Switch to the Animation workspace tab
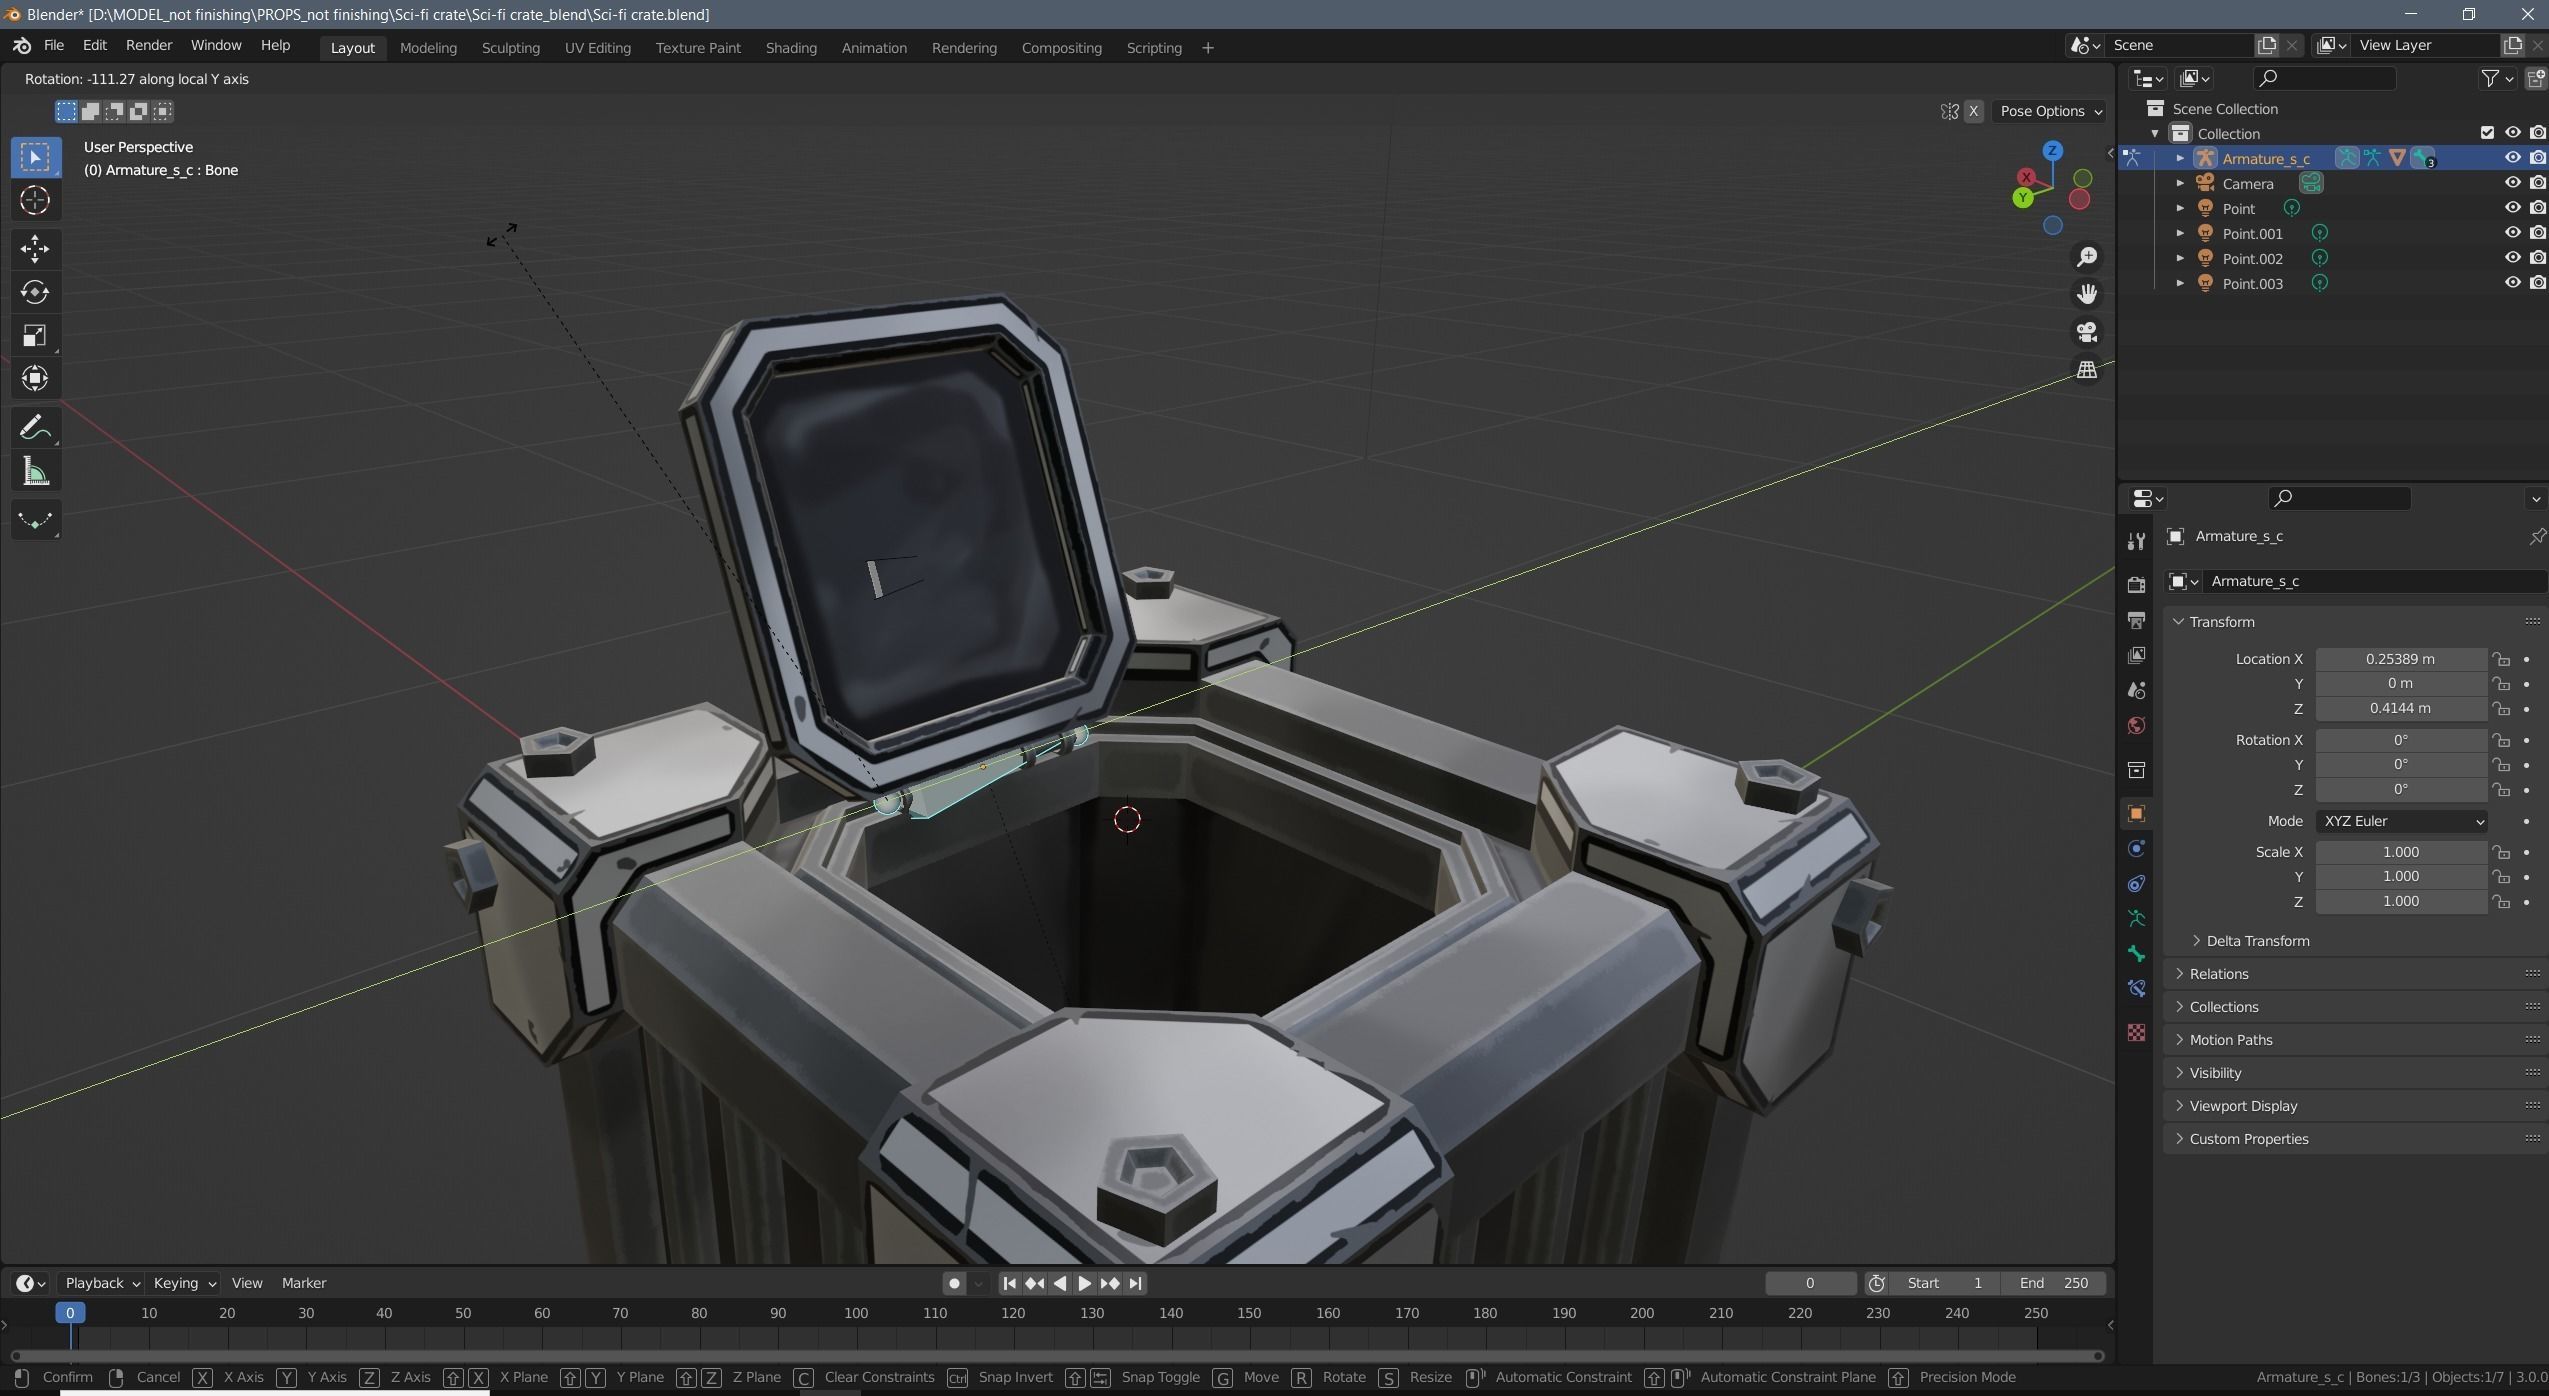 coord(874,48)
